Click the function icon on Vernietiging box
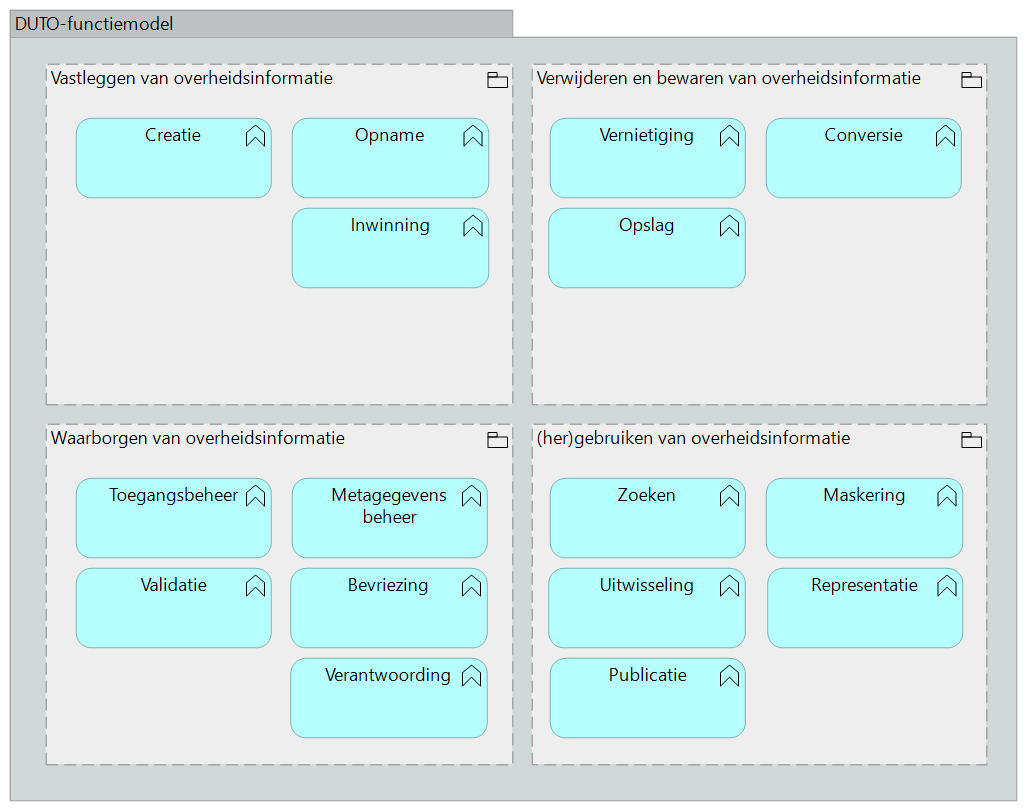This screenshot has height=811, width=1027. 729,137
